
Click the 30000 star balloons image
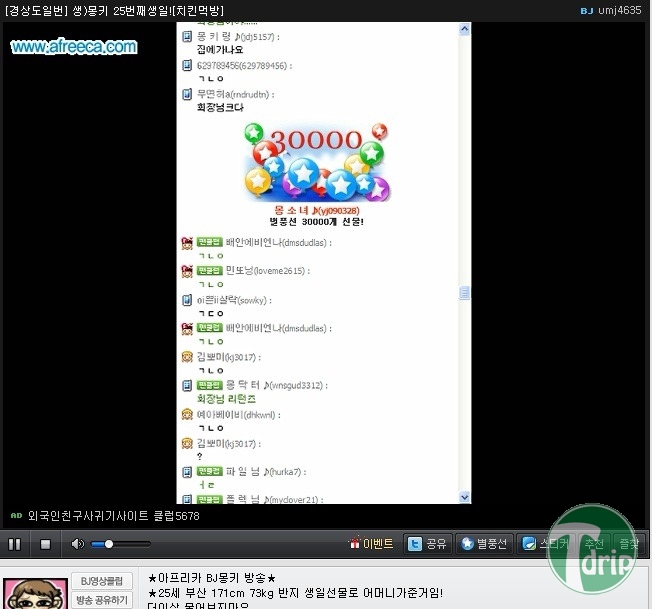317,162
